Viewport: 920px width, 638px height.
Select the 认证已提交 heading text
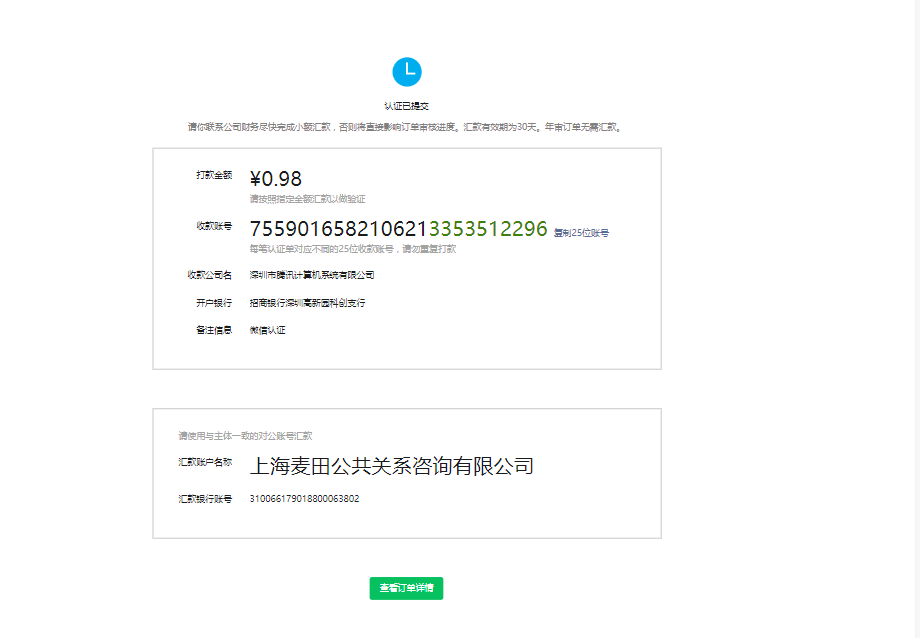407,105
